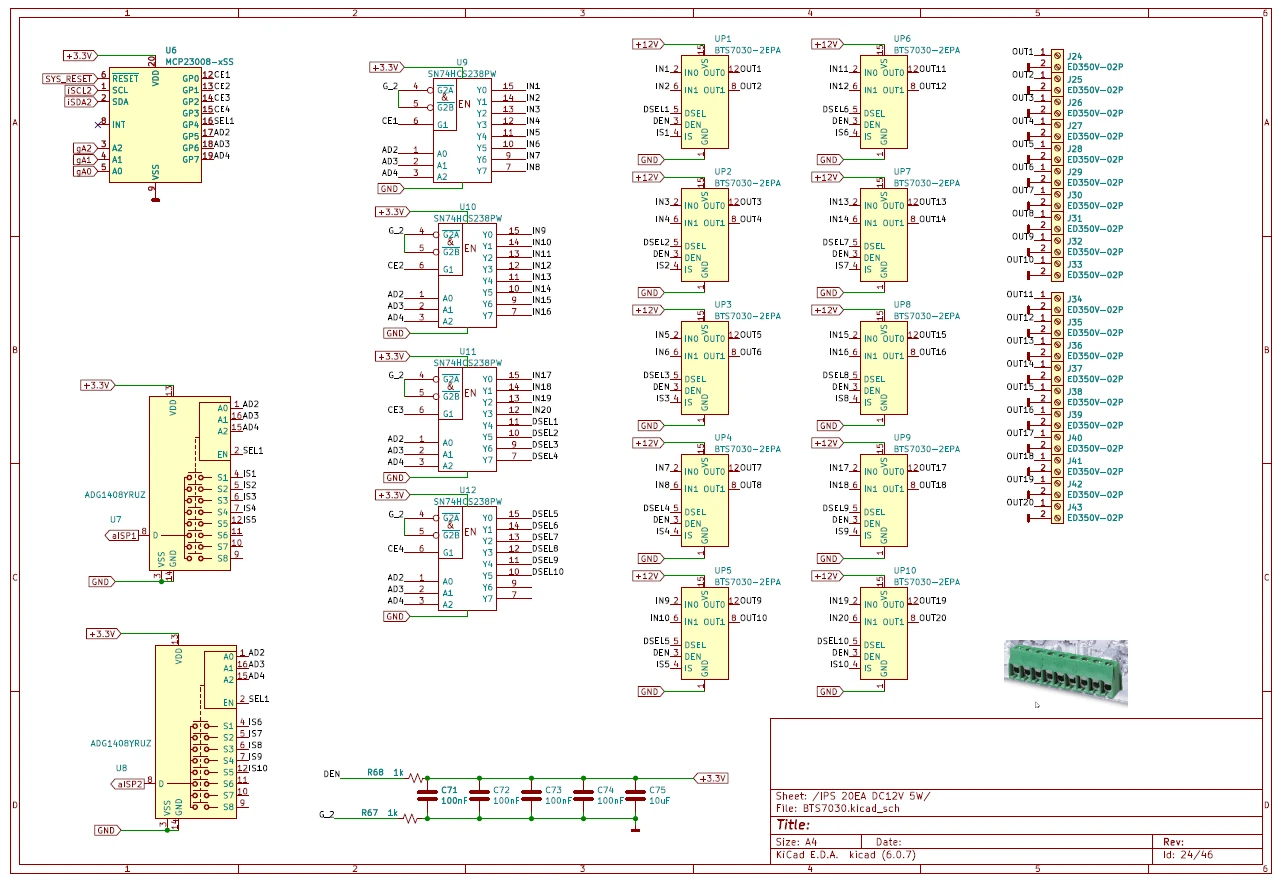Select the iSDA2 label on U6
This screenshot has width=1283, height=886.
tap(80, 101)
